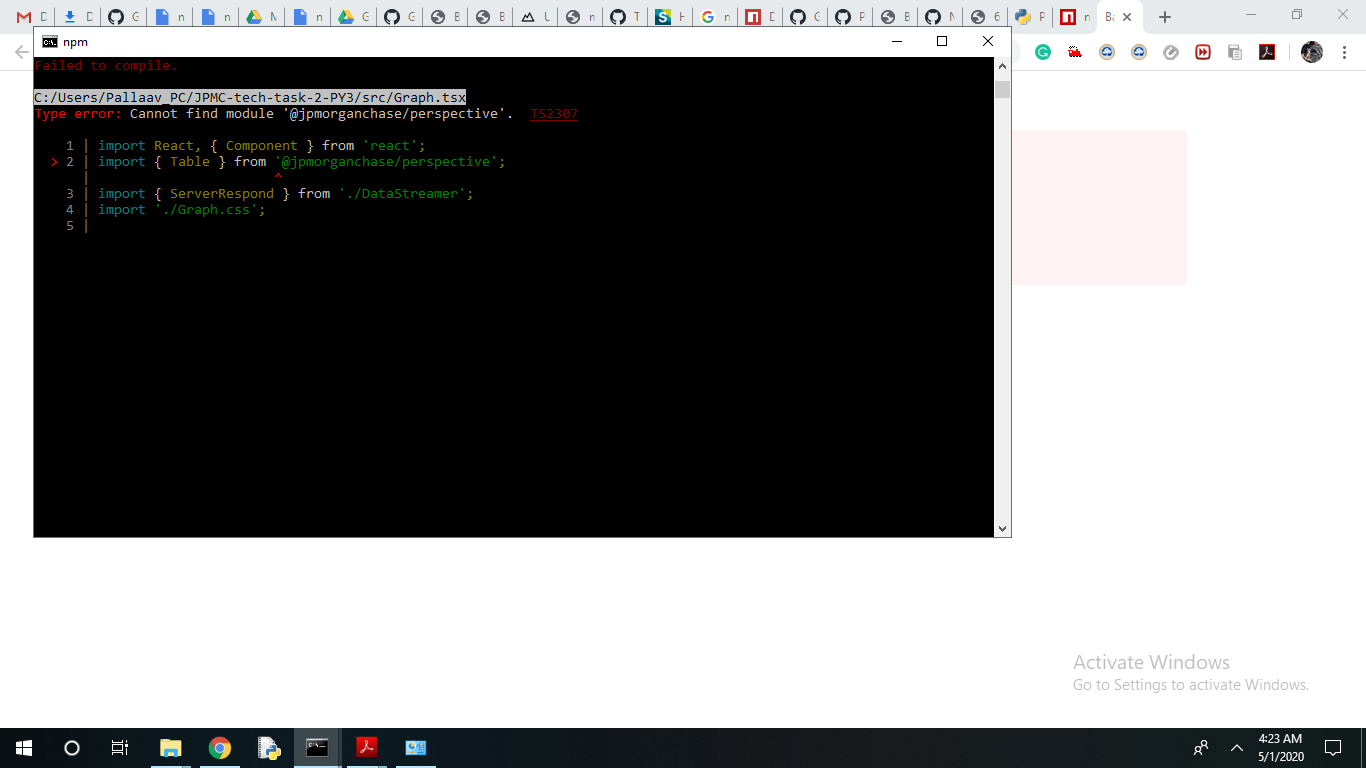Open the Action Center notification icon
Image resolution: width=1366 pixels, height=768 pixels.
tap(1333, 747)
